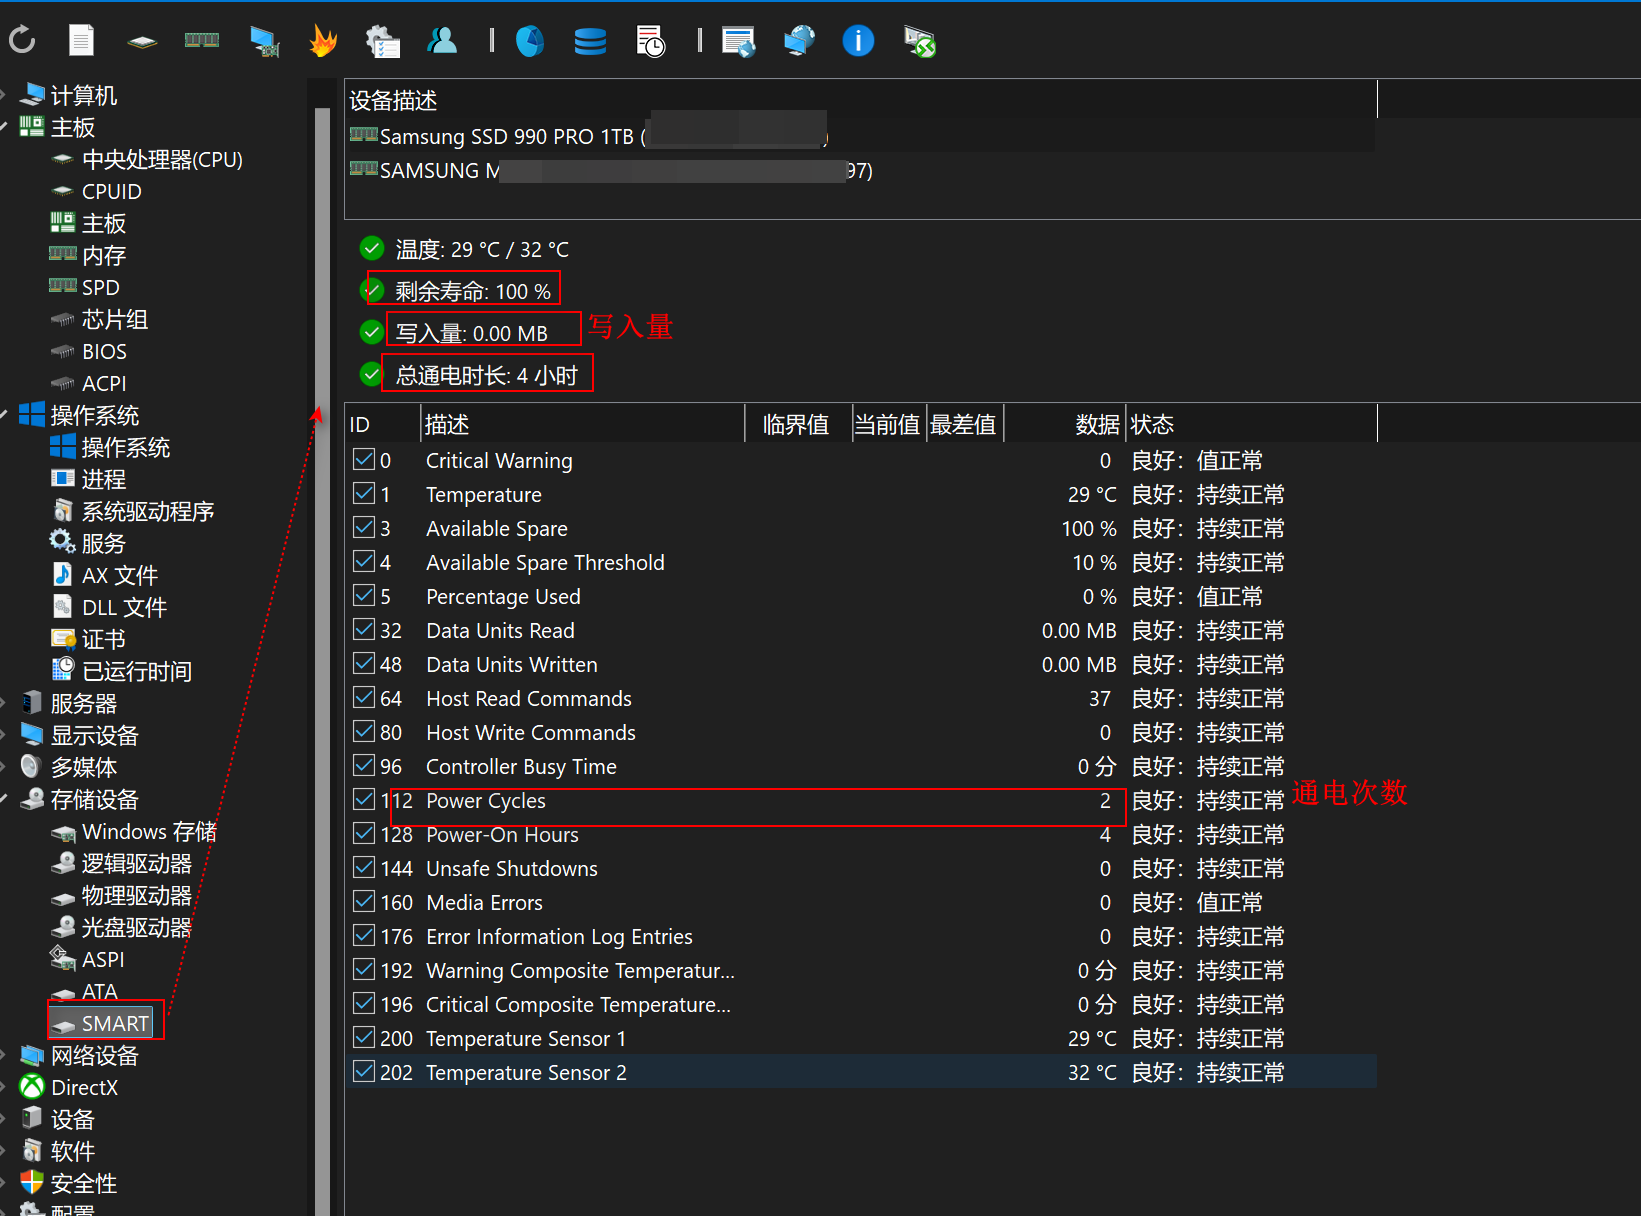
Task: Toggle Unsafe Shutdowns row checkbox
Action: tap(364, 868)
